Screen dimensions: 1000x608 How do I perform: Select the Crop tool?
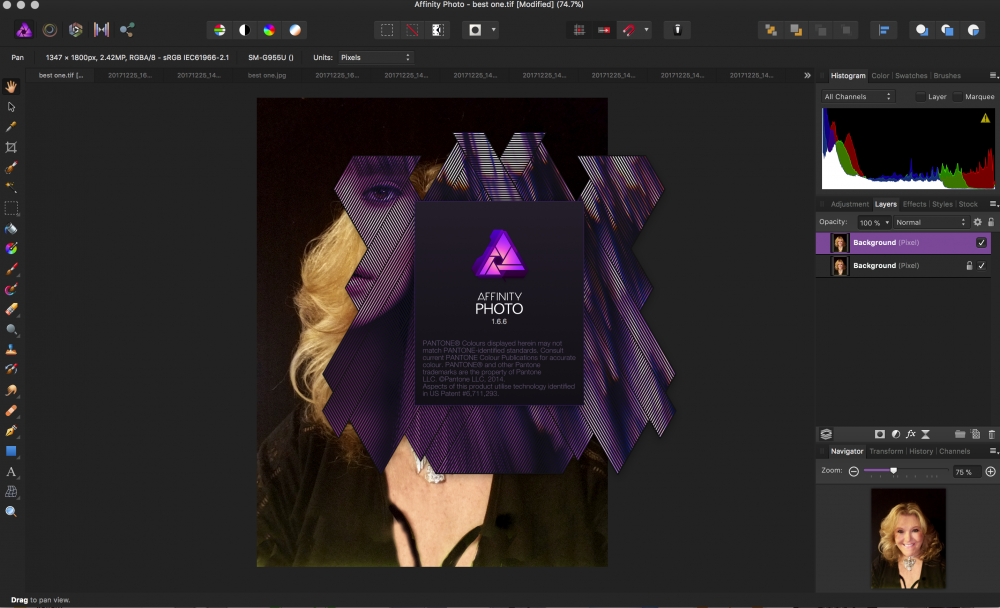[x=12, y=147]
